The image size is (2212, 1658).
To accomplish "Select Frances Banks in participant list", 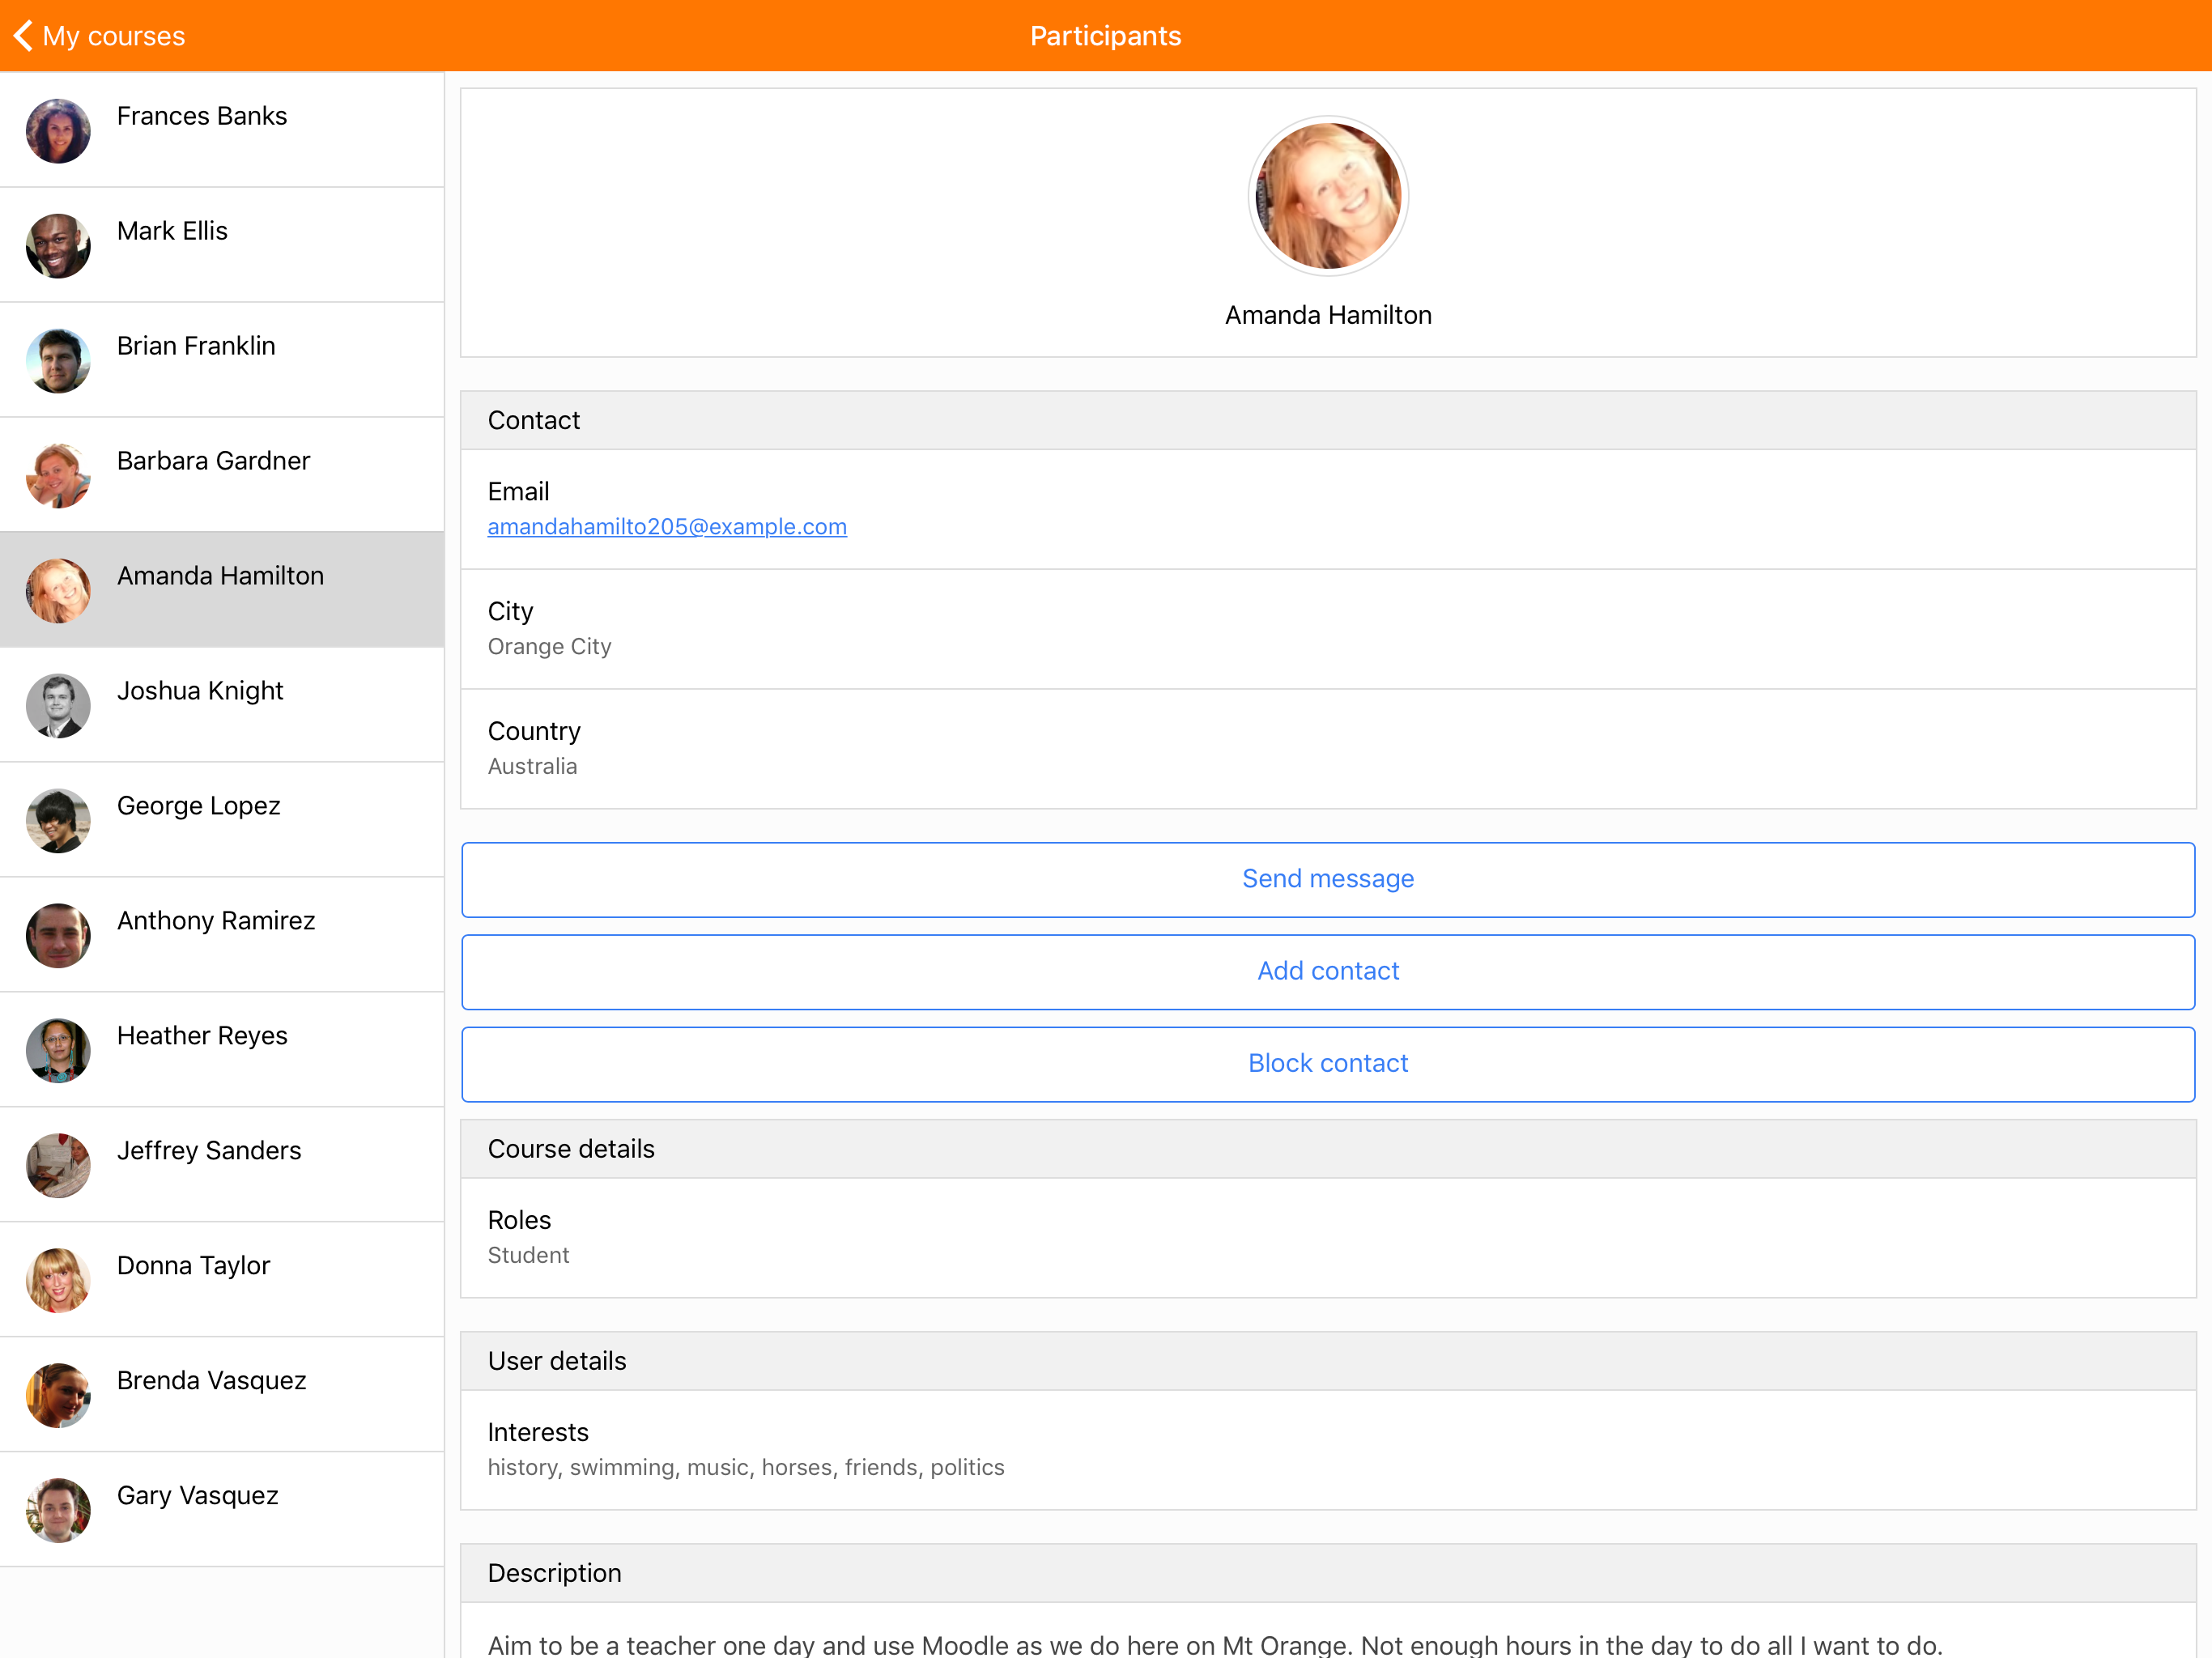I will (222, 130).
